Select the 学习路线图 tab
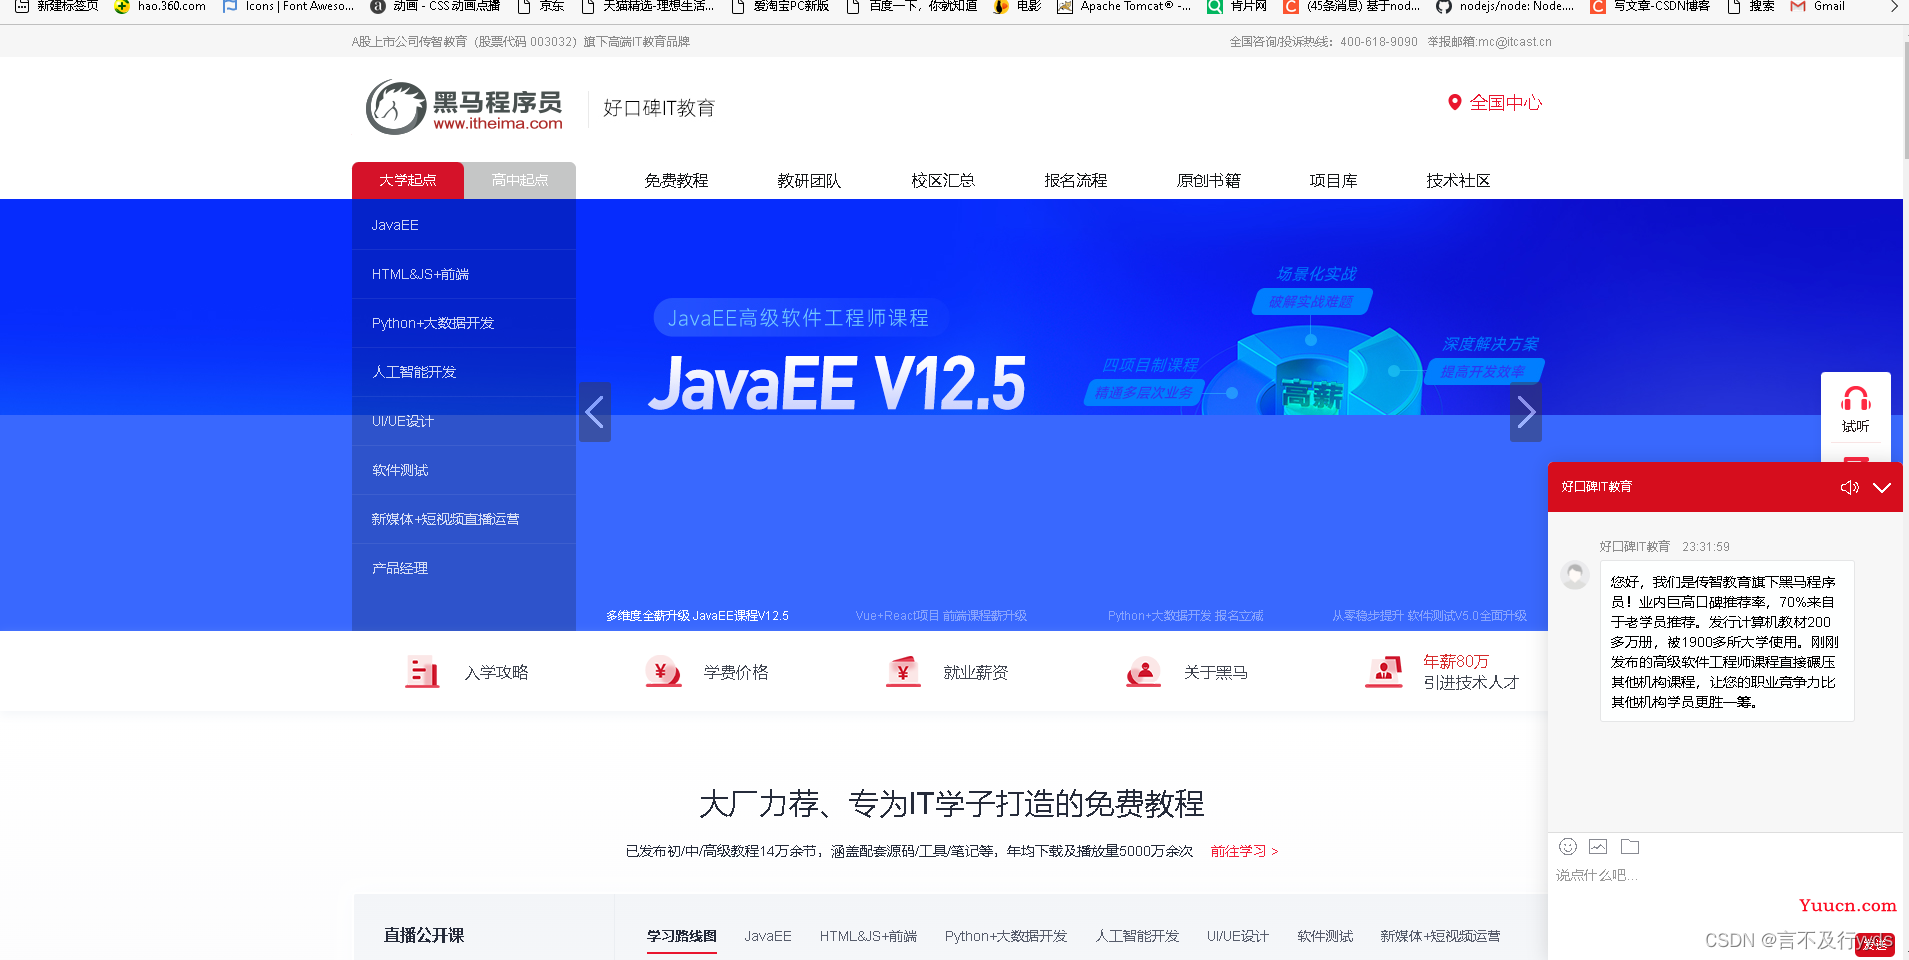Viewport: 1909px width, 960px height. 681,936
